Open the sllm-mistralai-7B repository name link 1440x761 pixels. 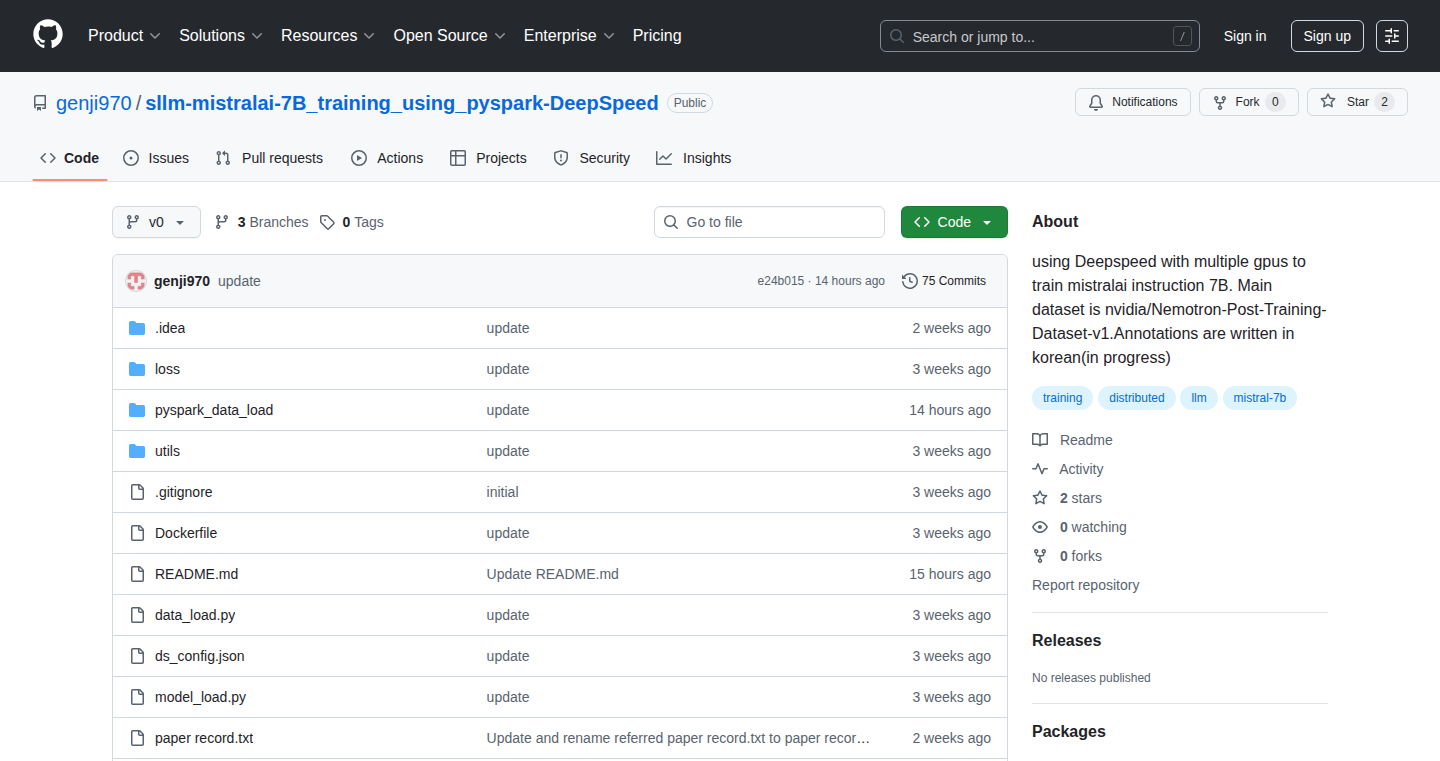(402, 103)
